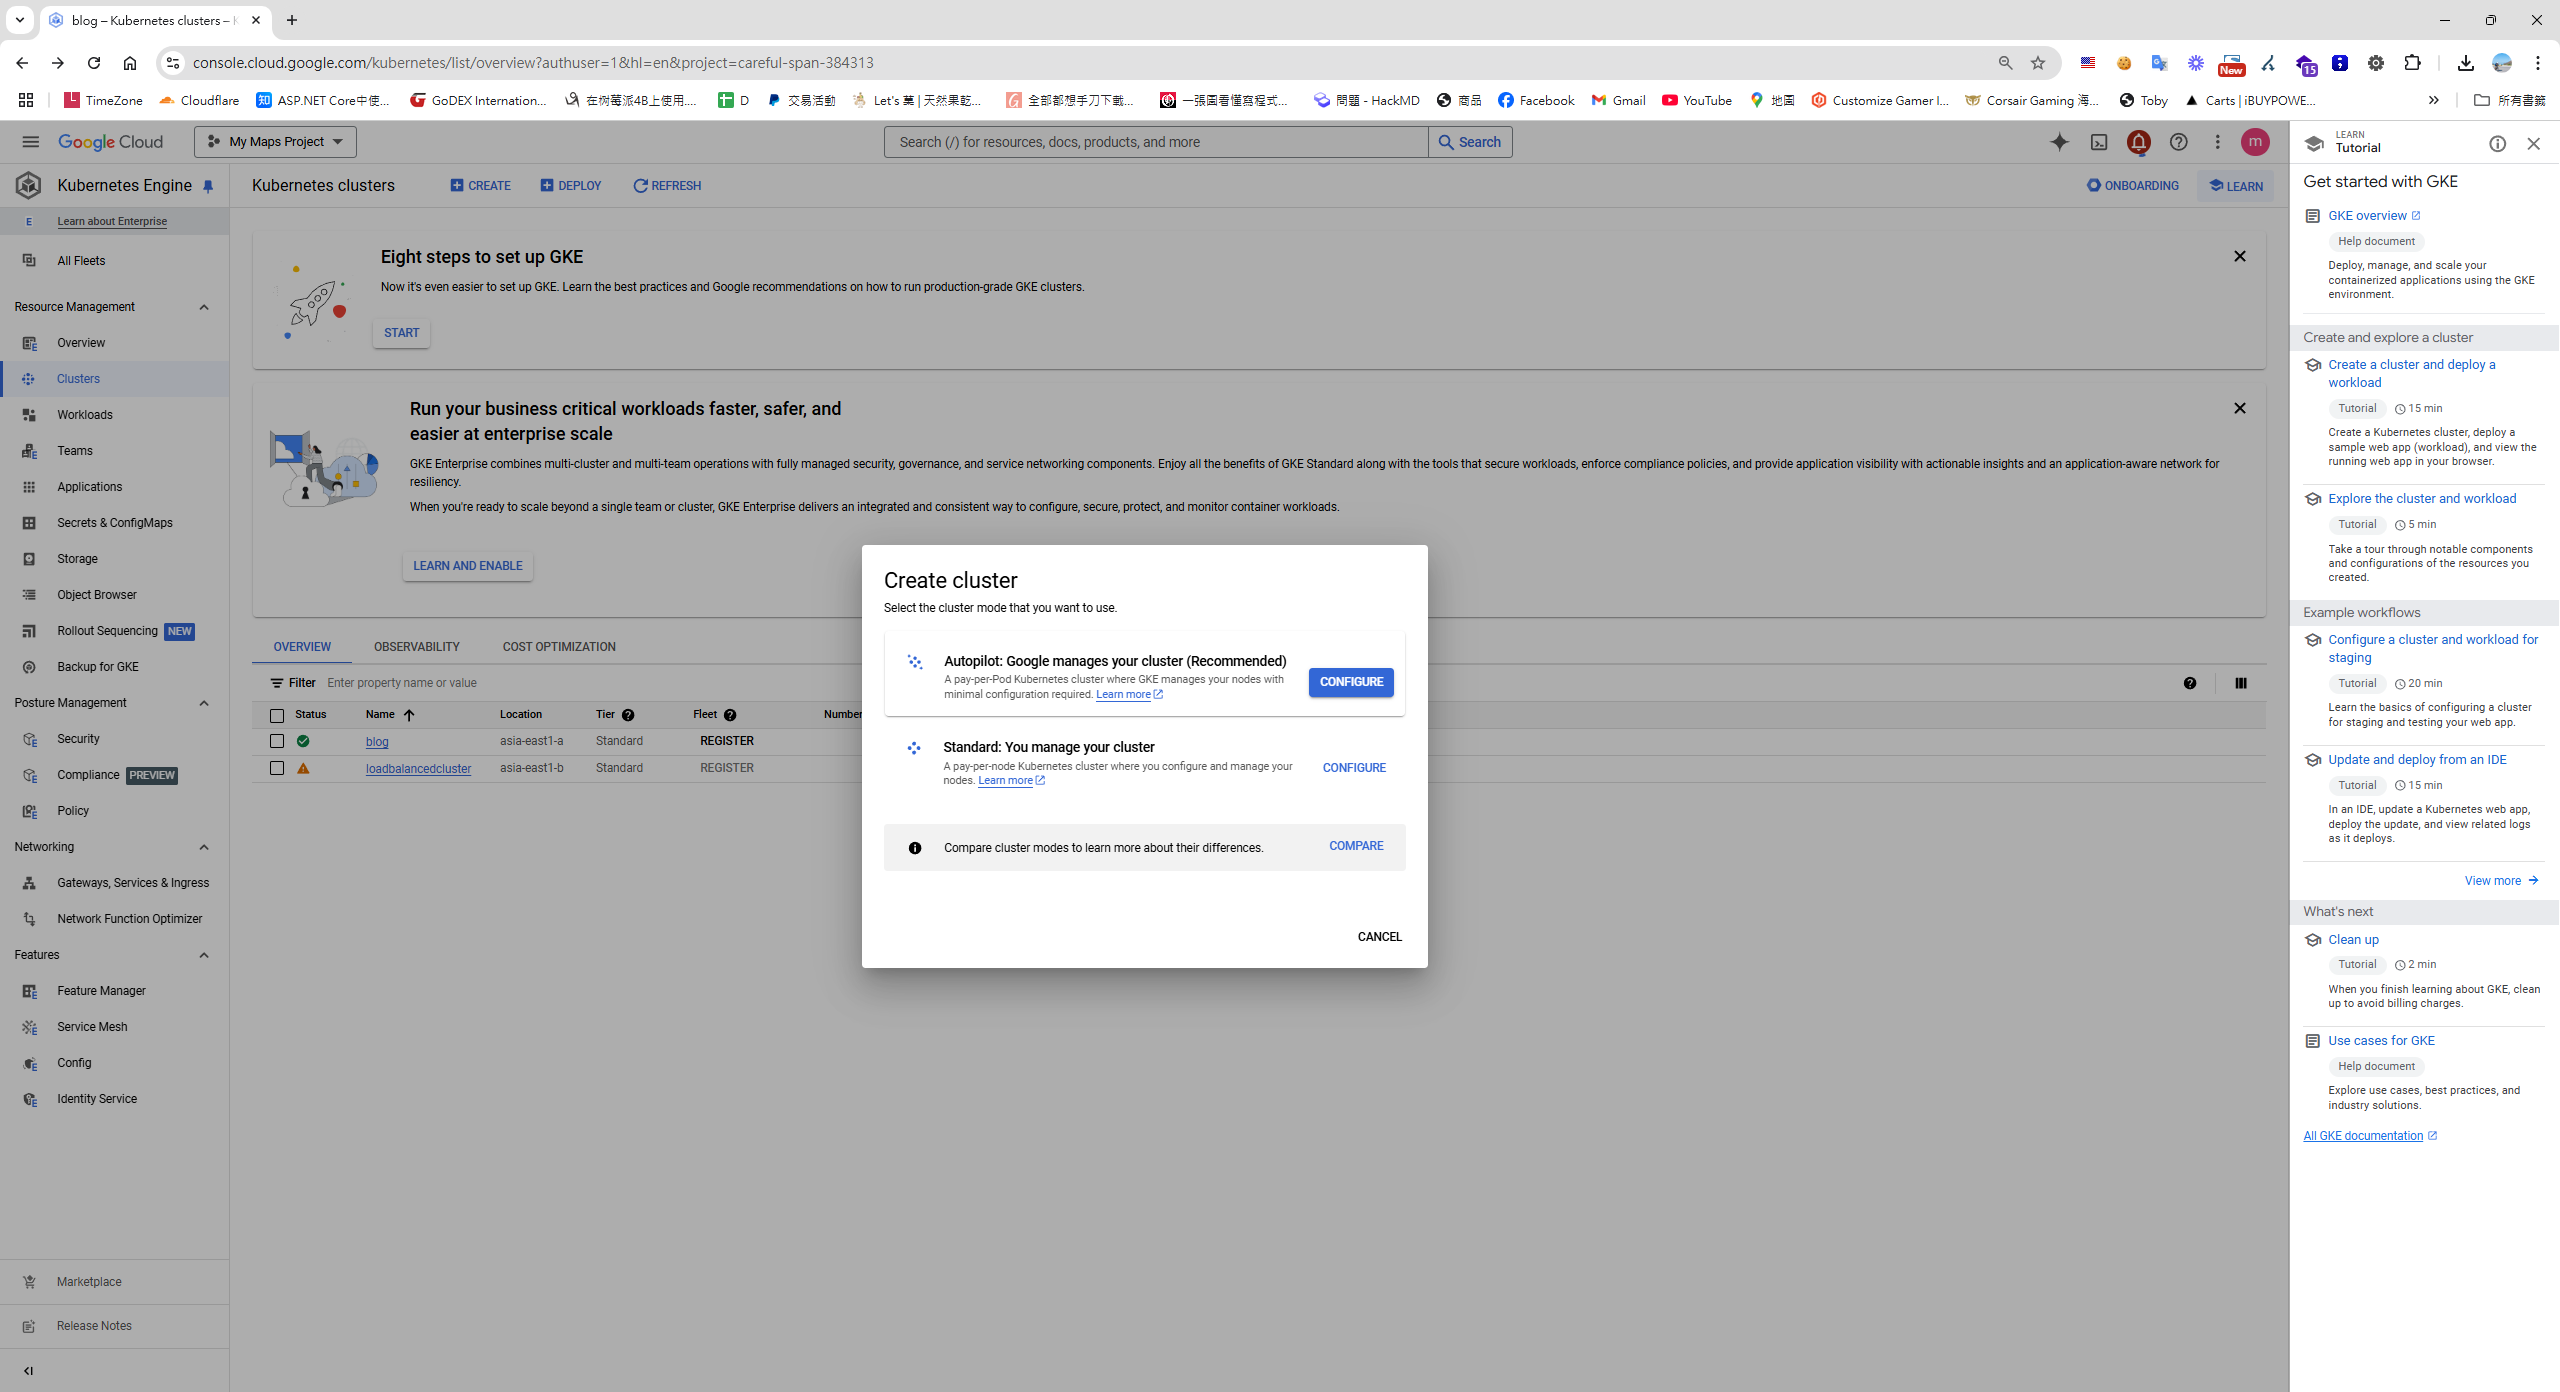Open the column display options icon
This screenshot has width=2560, height=1392.
pos(2240,683)
